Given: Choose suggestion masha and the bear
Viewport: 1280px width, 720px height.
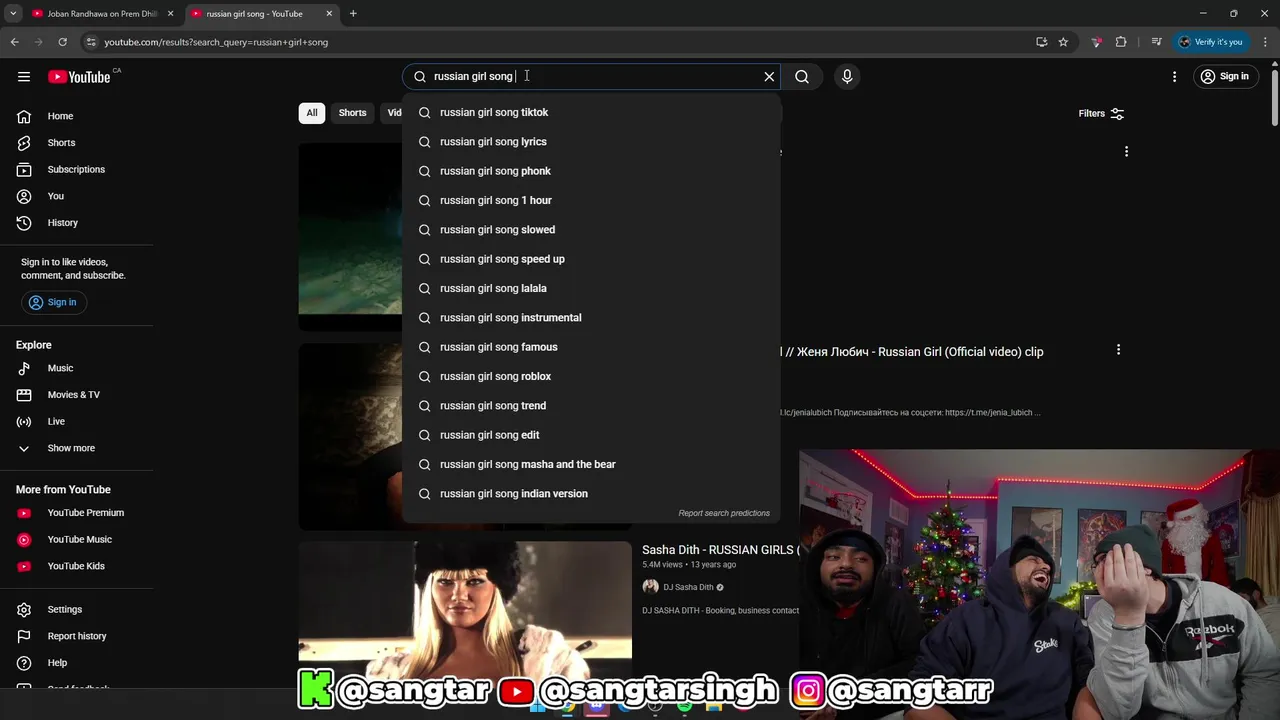Looking at the screenshot, I should 591,464.
